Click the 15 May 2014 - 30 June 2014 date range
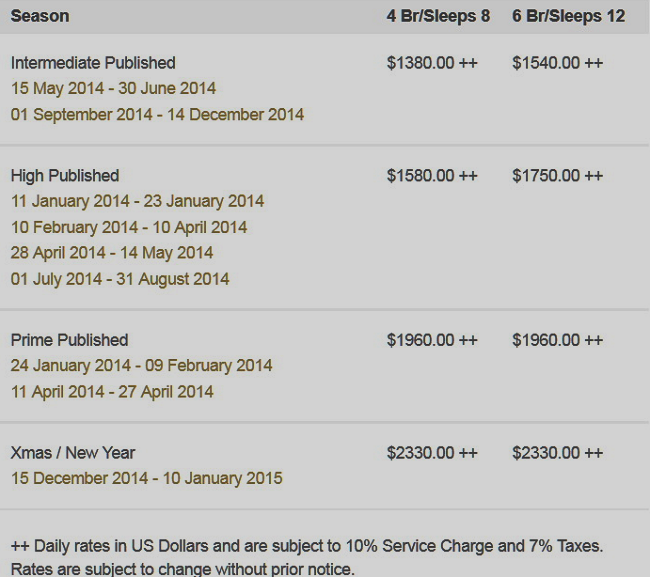This screenshot has height=577, width=650. 113,88
